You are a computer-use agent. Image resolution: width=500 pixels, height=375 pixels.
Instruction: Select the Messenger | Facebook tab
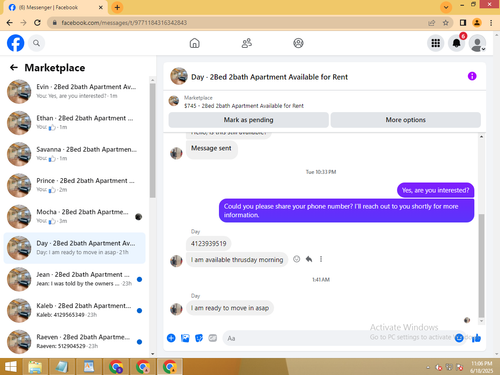(x=55, y=7)
